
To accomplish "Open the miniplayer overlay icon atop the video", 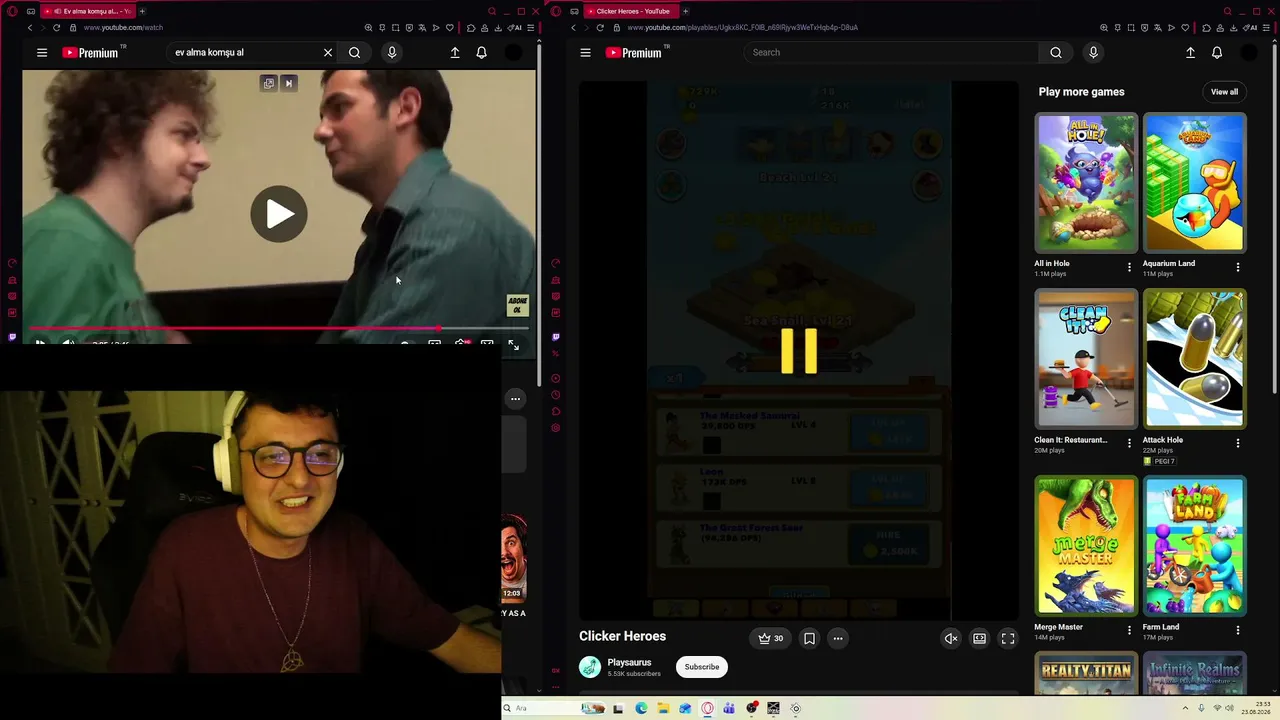I will click(269, 83).
